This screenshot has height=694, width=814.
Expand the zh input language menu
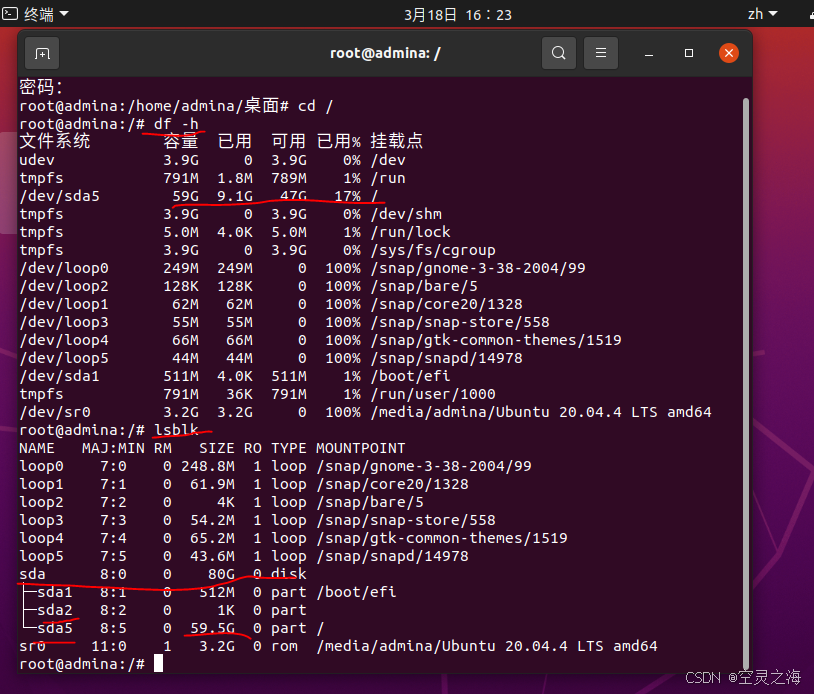(763, 14)
